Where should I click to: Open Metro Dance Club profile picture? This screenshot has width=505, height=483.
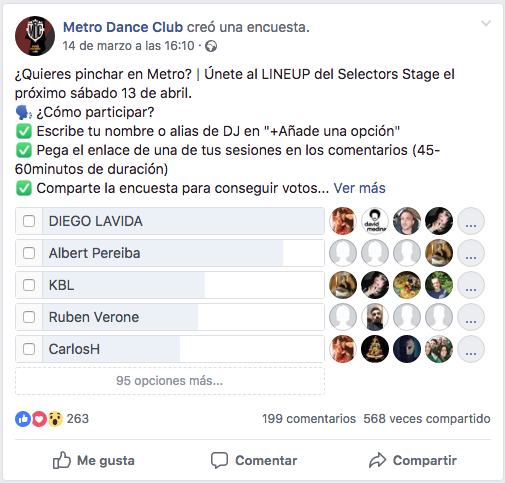35,36
